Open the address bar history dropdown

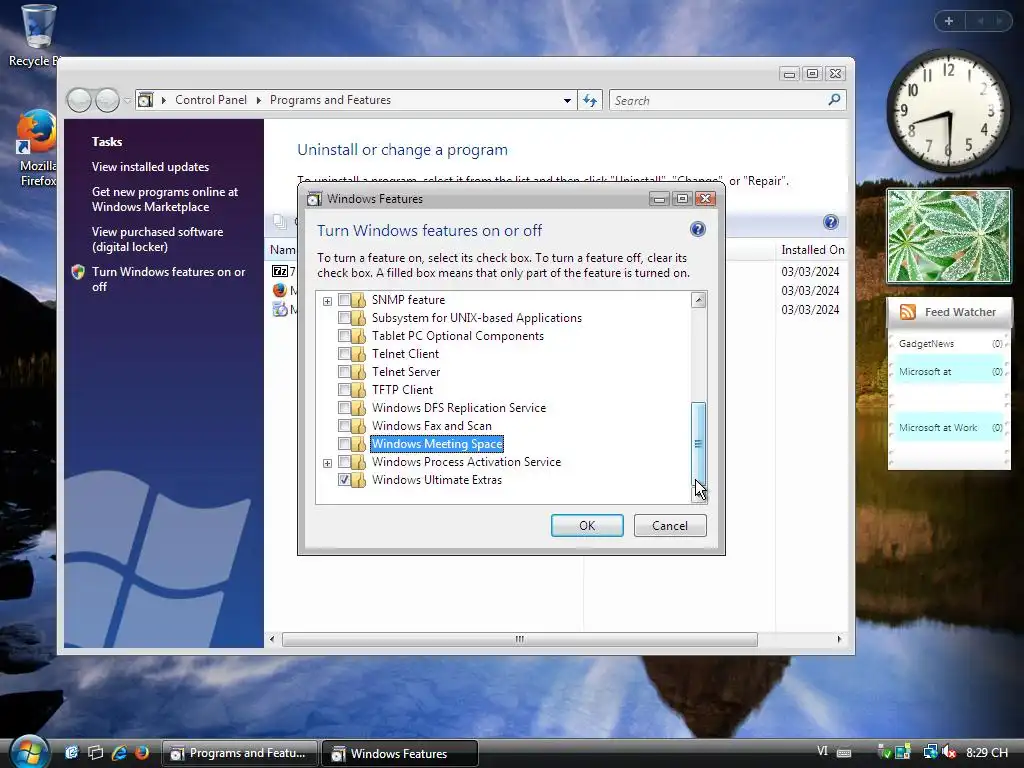pos(567,100)
